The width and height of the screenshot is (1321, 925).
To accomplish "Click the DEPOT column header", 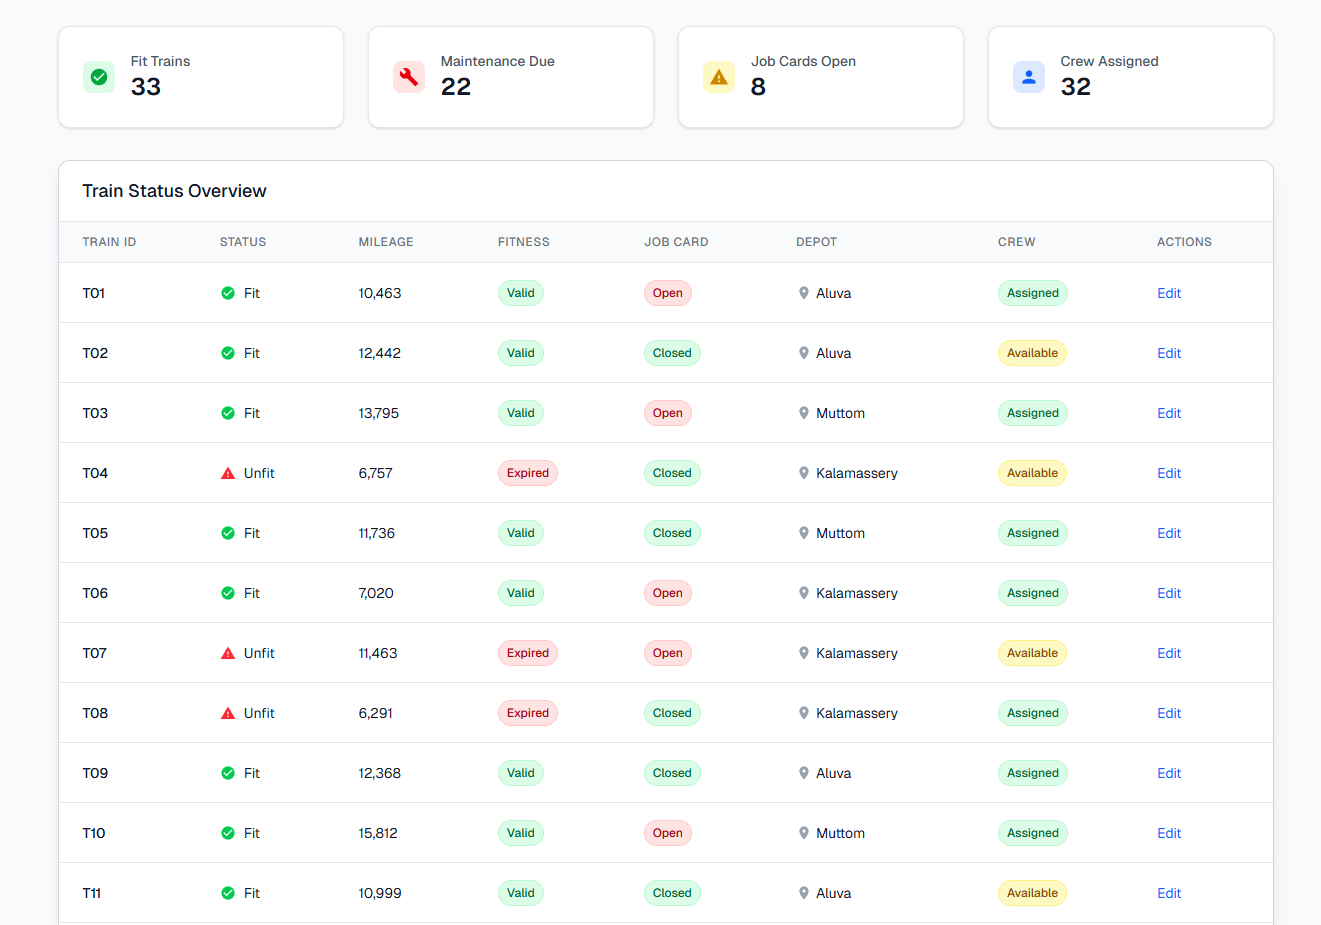I will [x=816, y=242].
